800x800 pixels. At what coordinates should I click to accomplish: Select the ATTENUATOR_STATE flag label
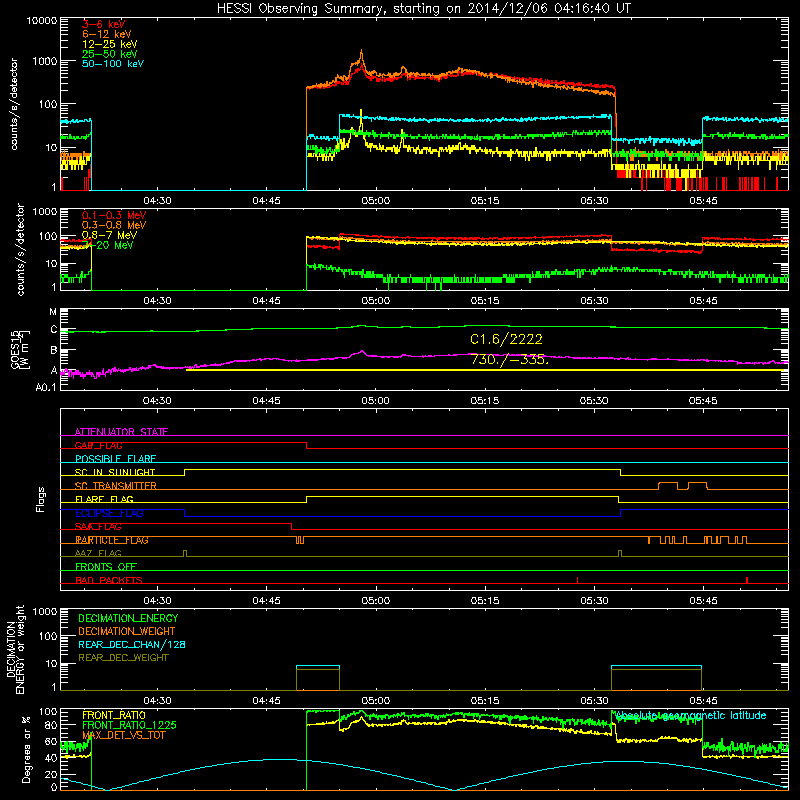pos(121,432)
